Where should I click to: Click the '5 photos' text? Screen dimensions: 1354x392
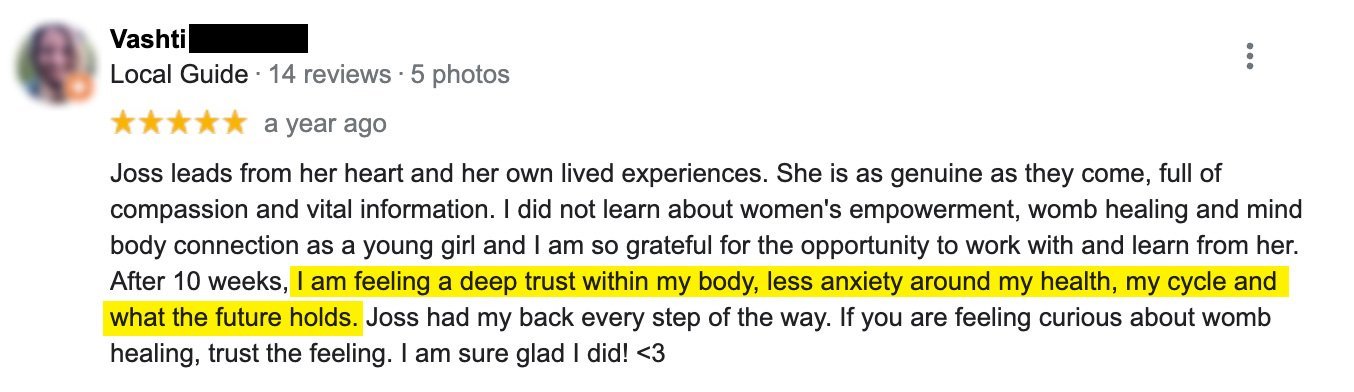click(x=460, y=74)
